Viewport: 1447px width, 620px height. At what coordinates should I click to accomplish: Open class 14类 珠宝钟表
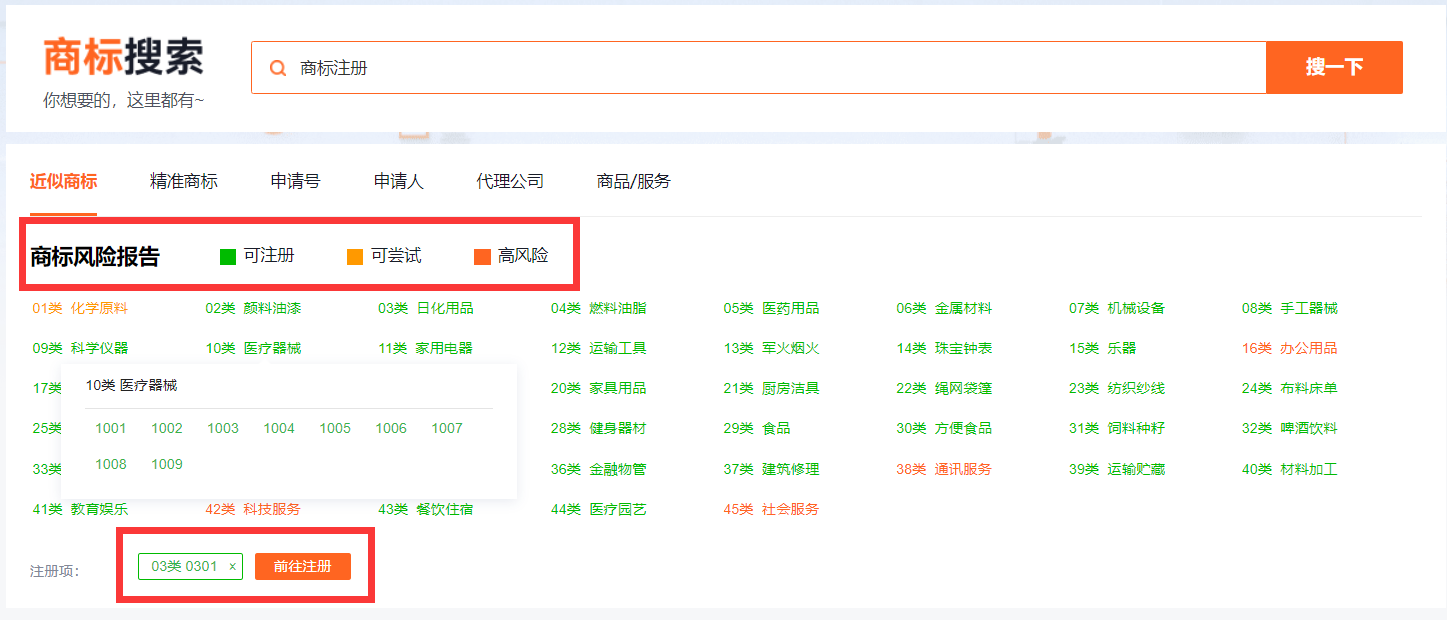(944, 348)
